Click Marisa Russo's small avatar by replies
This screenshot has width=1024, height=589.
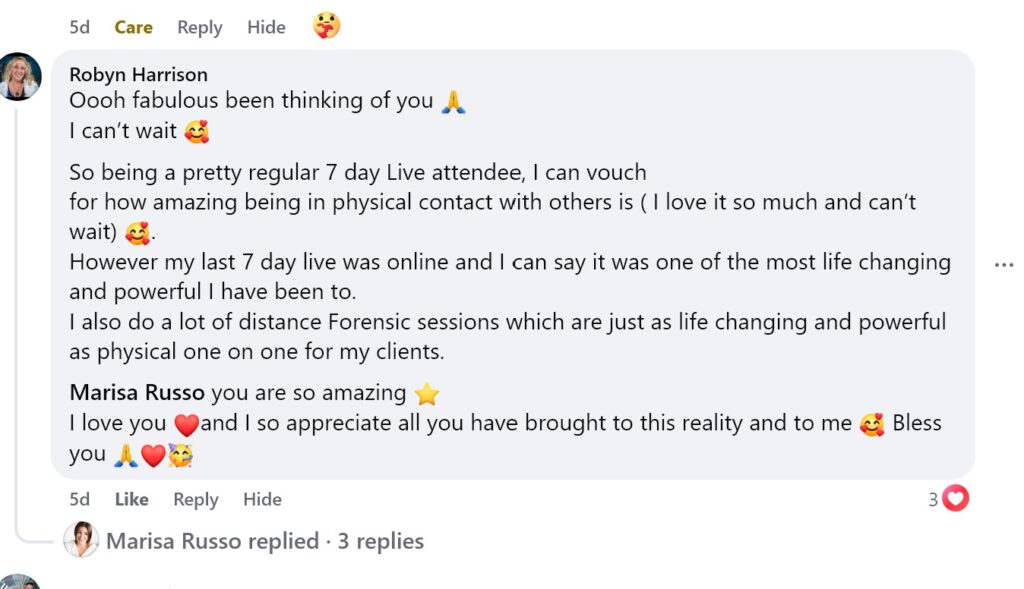pyautogui.click(x=81, y=541)
